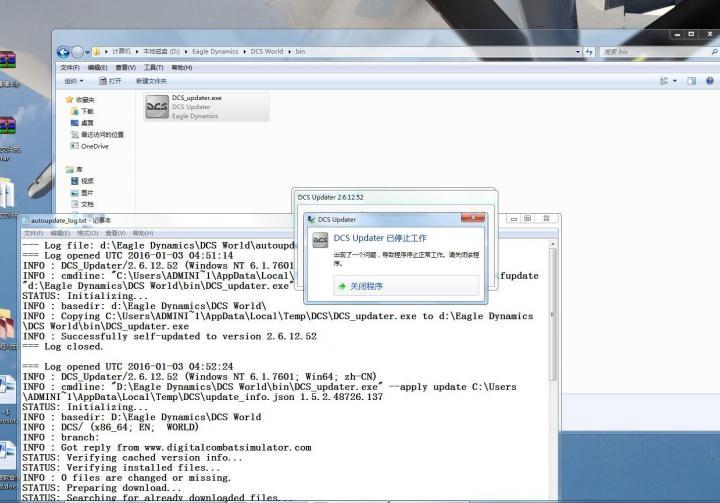Select 桌面 (Desktop) in favorites

point(87,122)
